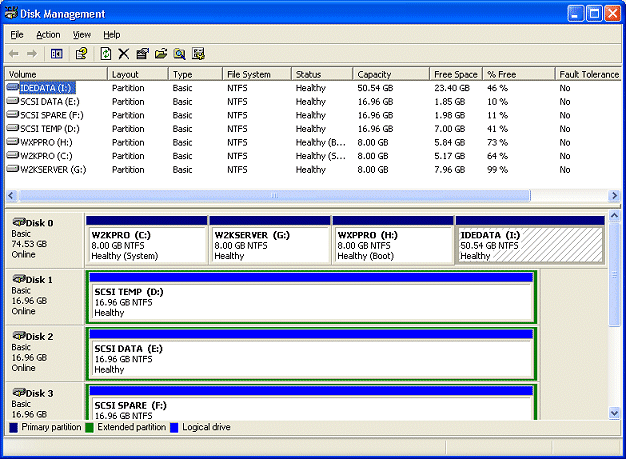Click the SCSI DATA (E:) volume drive icon
Screen dimensions: 626x459
pos(13,101)
